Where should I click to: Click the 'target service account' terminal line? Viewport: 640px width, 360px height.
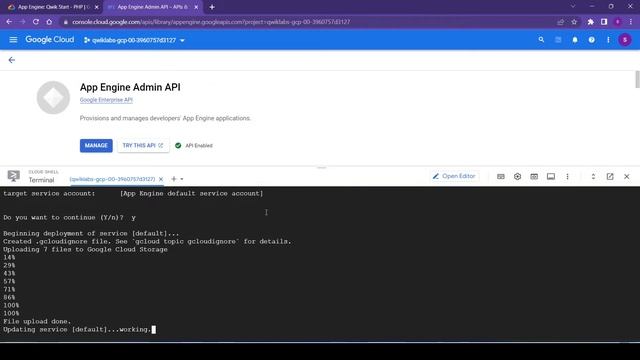(133, 193)
